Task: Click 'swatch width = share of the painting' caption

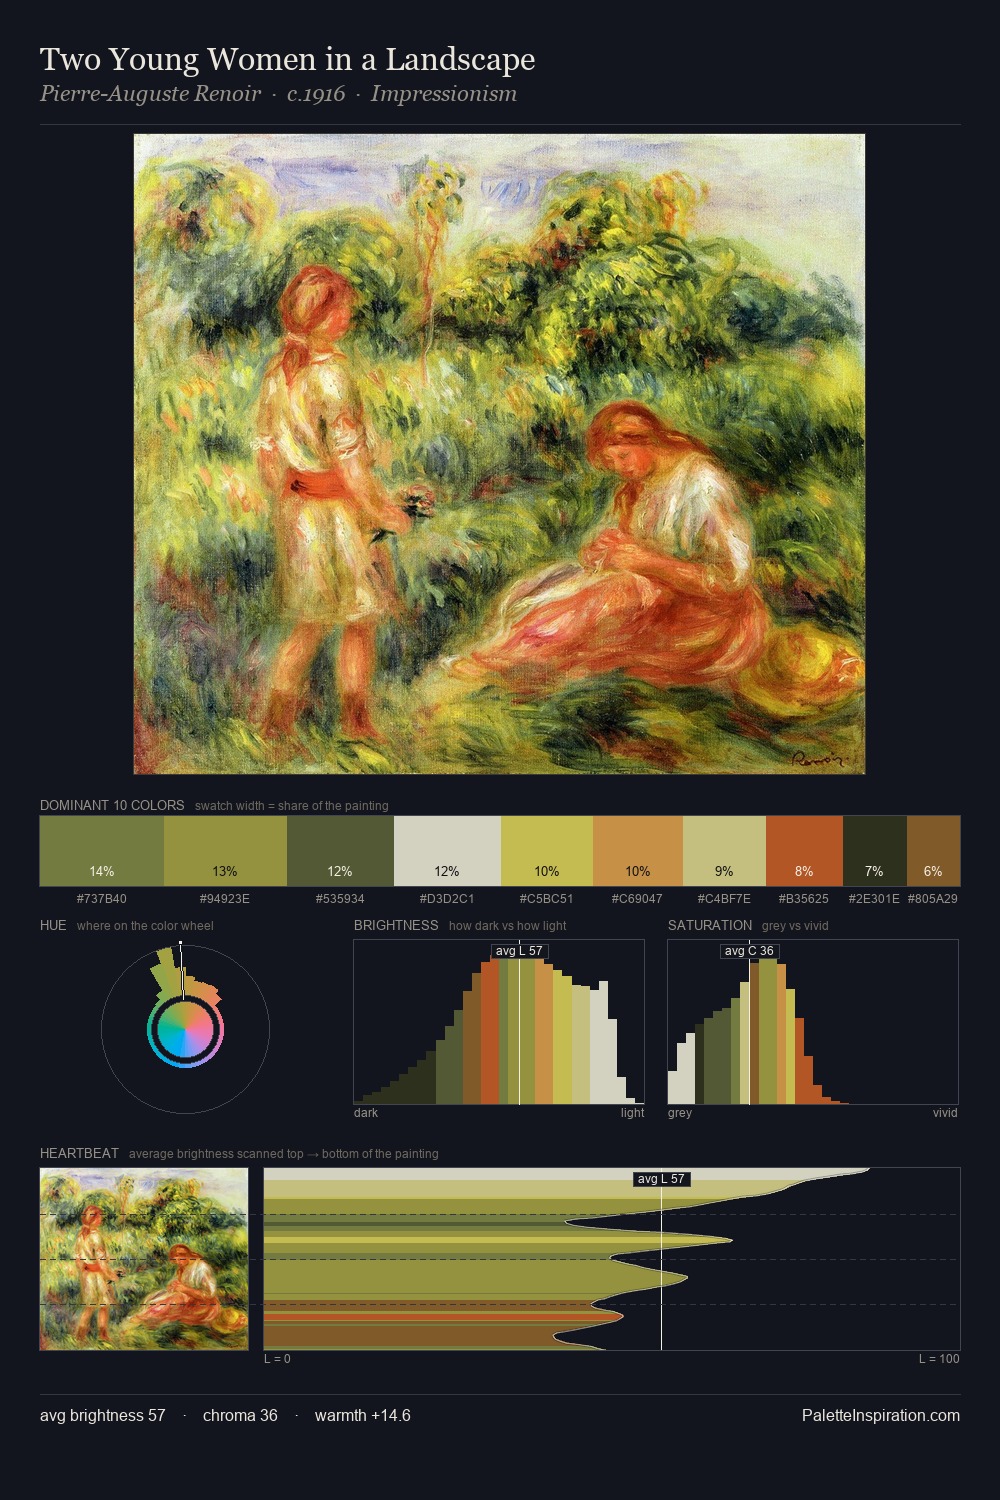Action: [x=292, y=805]
